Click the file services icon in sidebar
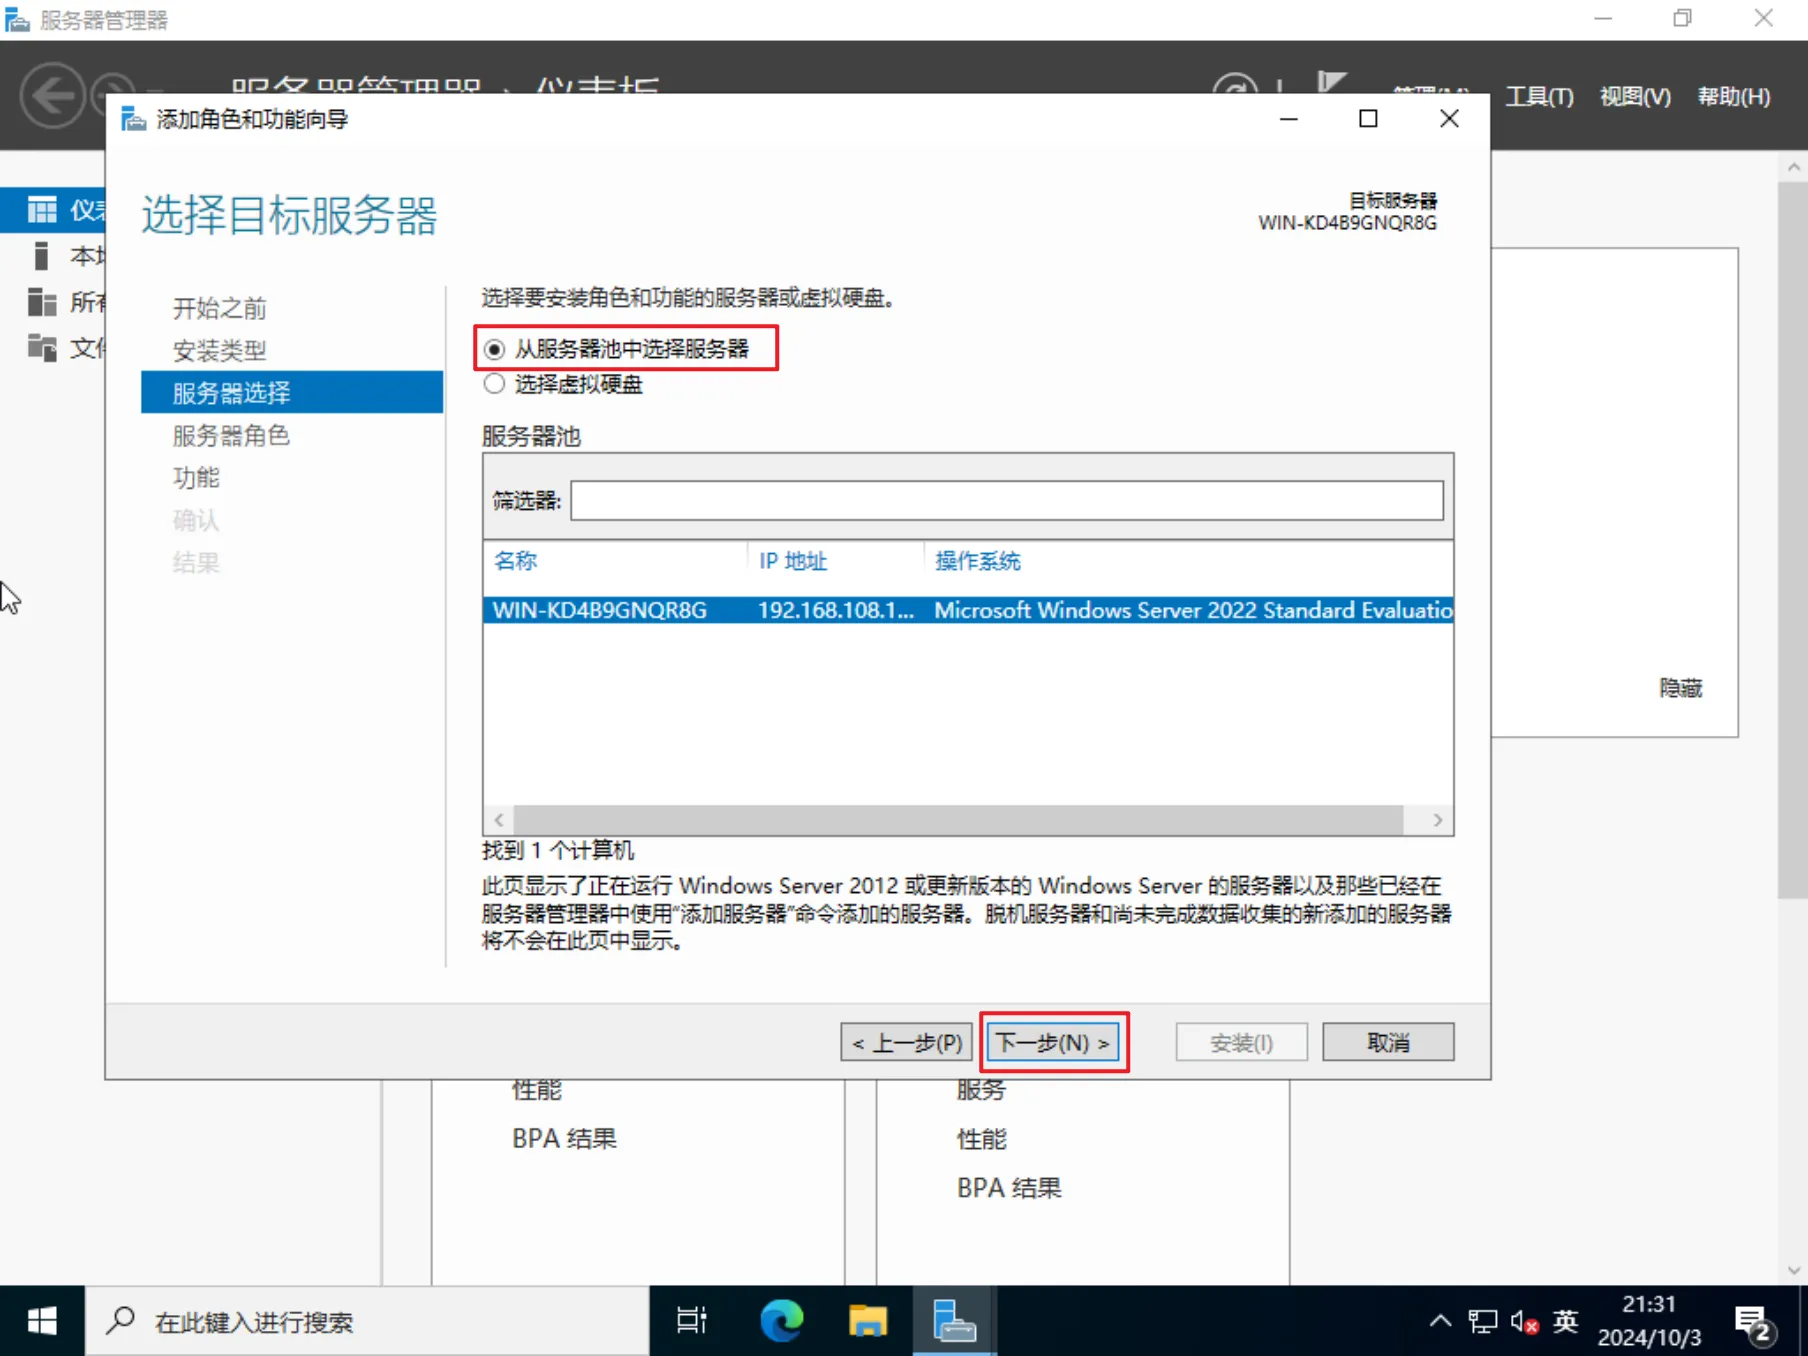 [x=42, y=347]
